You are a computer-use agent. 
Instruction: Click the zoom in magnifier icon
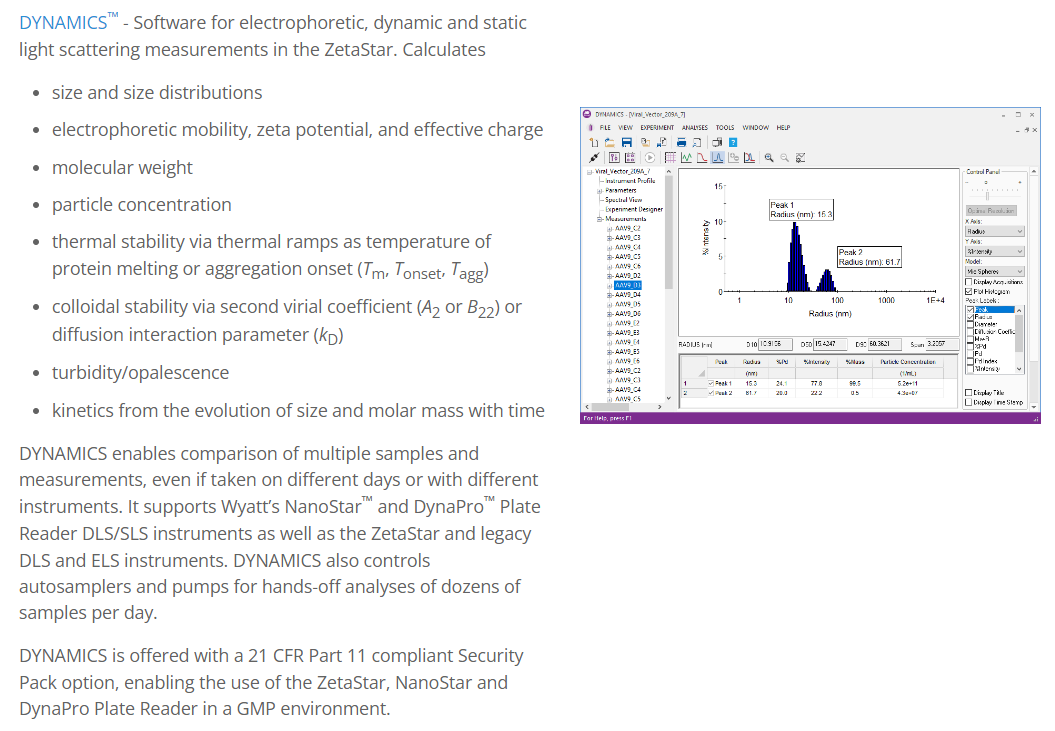768,157
